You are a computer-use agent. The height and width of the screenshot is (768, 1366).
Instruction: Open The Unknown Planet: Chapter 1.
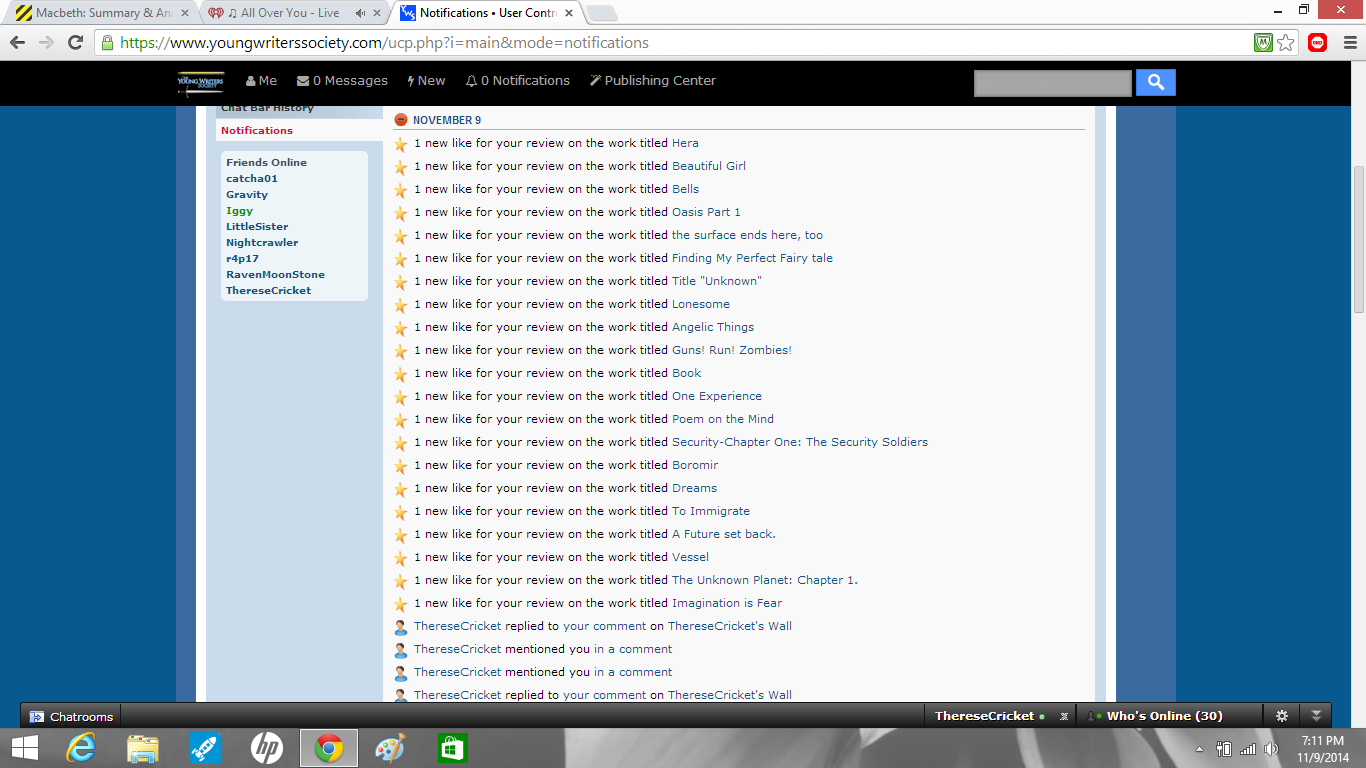765,580
